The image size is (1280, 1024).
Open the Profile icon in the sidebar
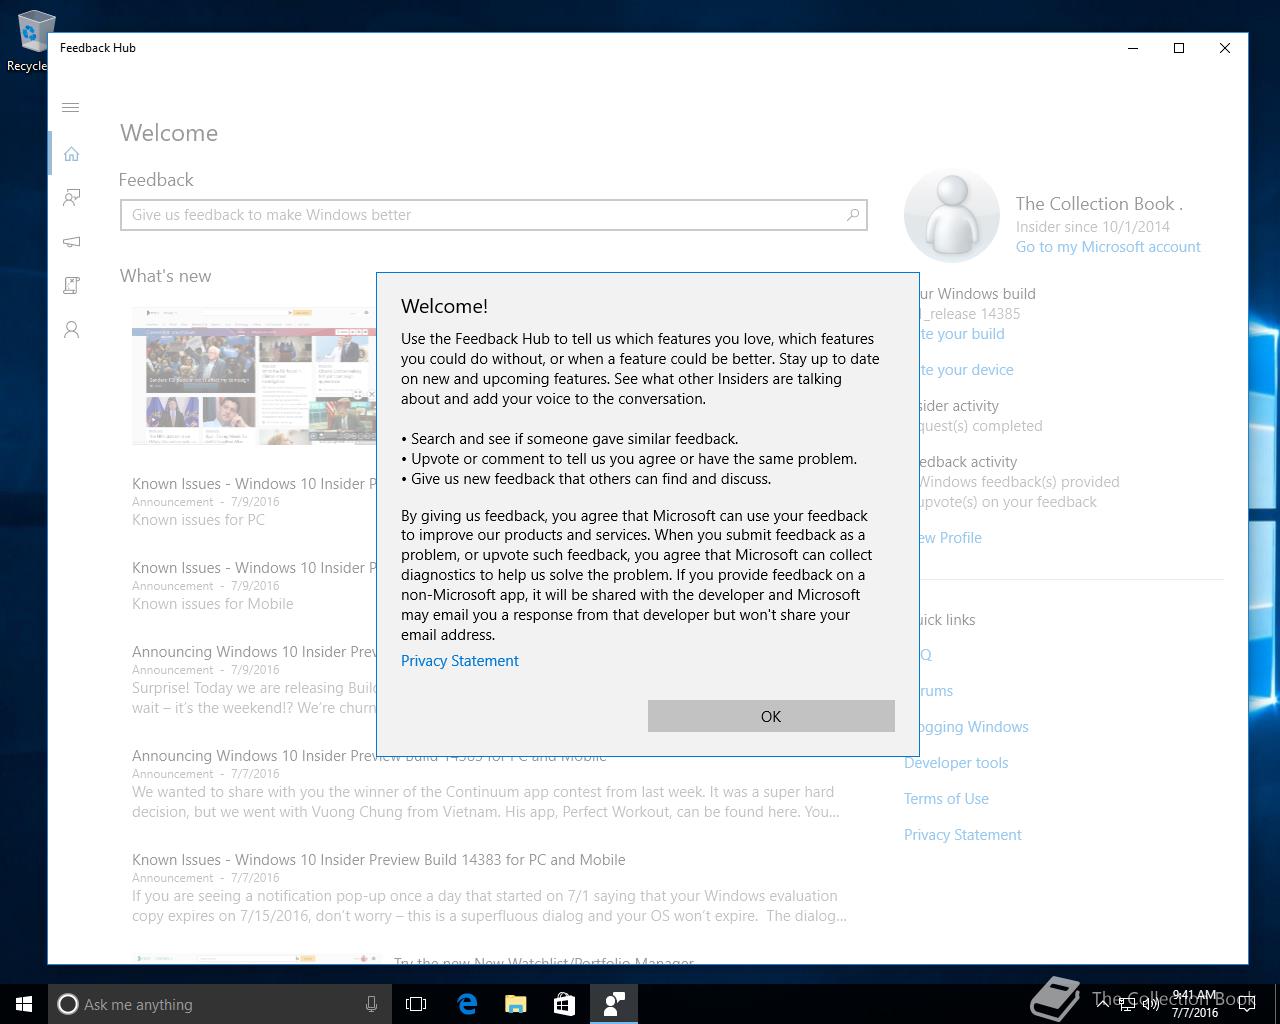pos(71,330)
